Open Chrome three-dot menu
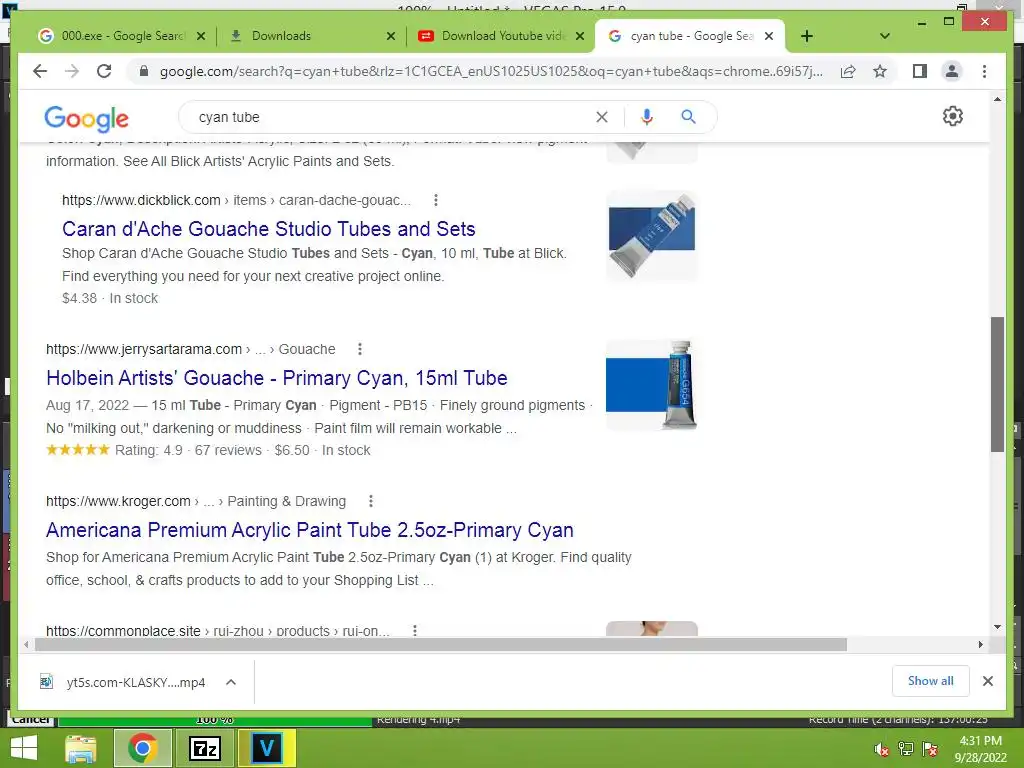The image size is (1024, 768). (x=984, y=71)
